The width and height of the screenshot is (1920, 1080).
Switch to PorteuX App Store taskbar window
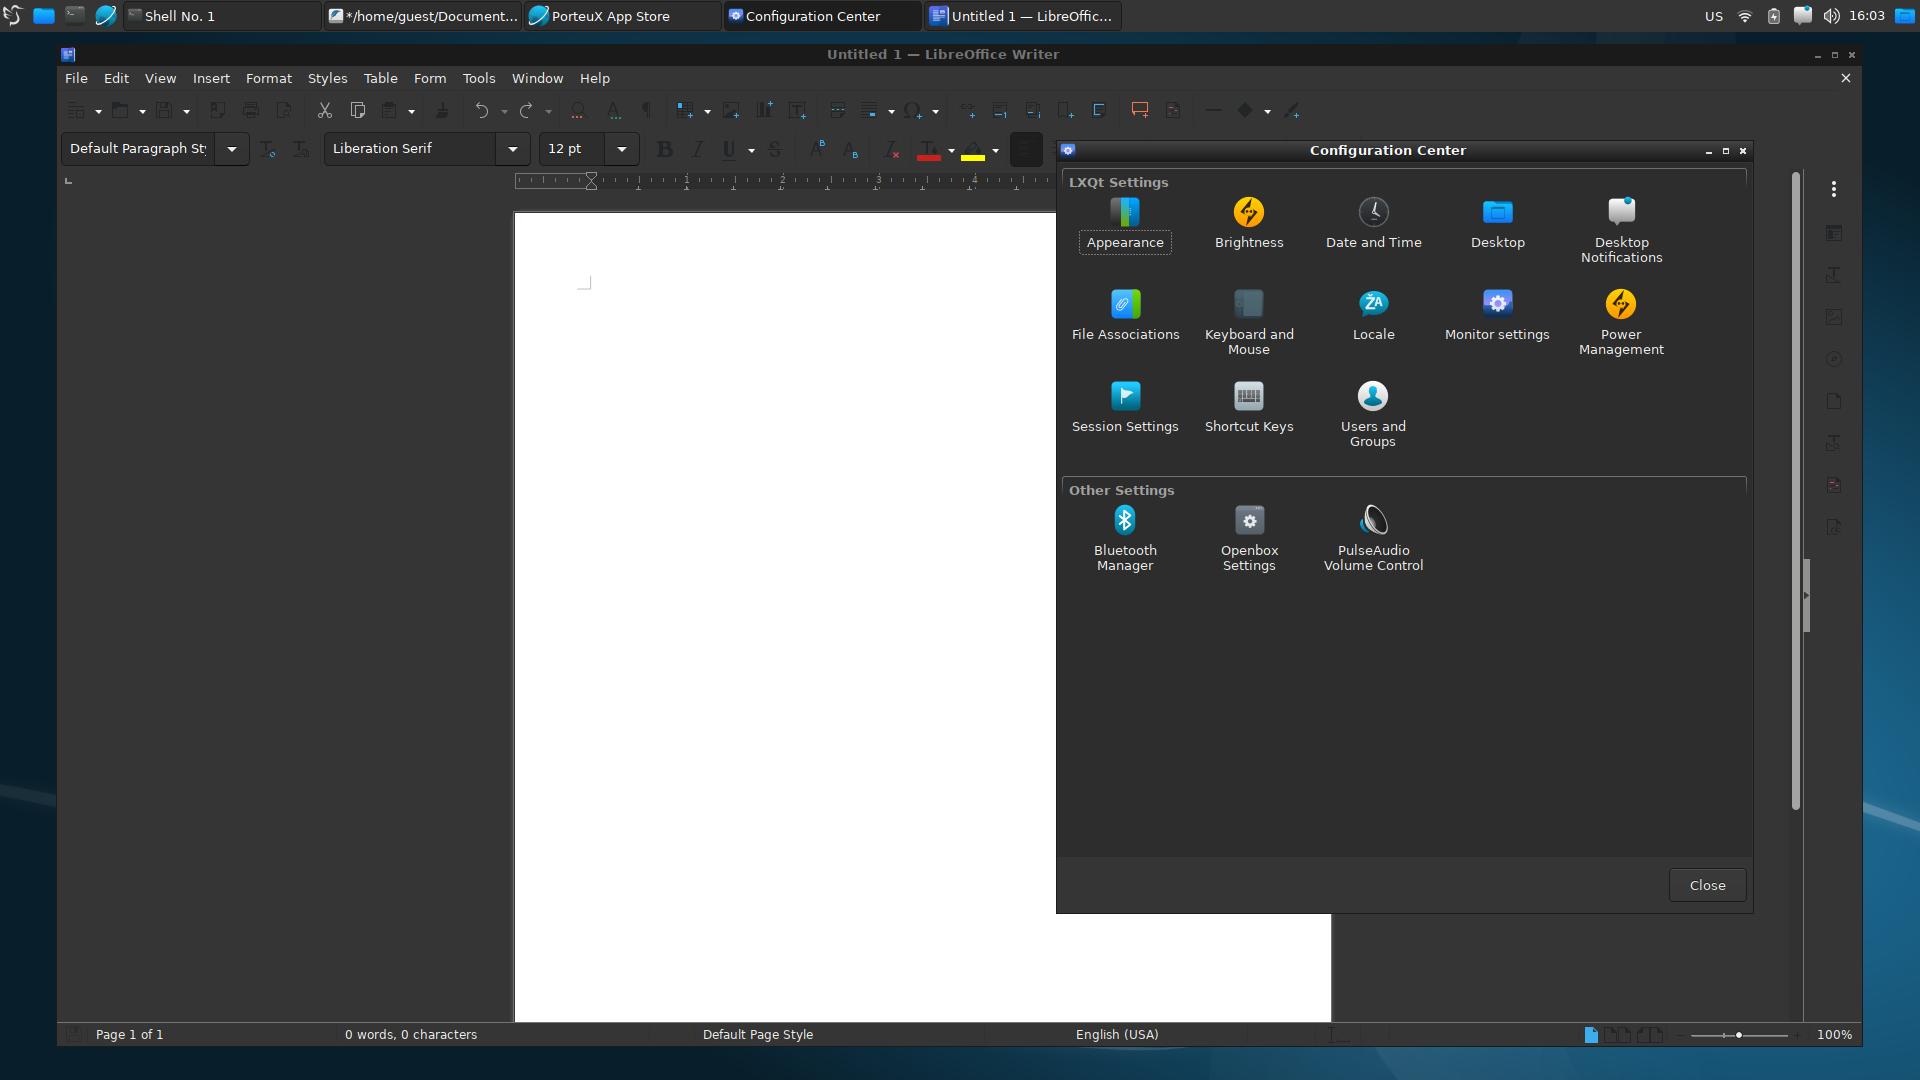pos(622,16)
